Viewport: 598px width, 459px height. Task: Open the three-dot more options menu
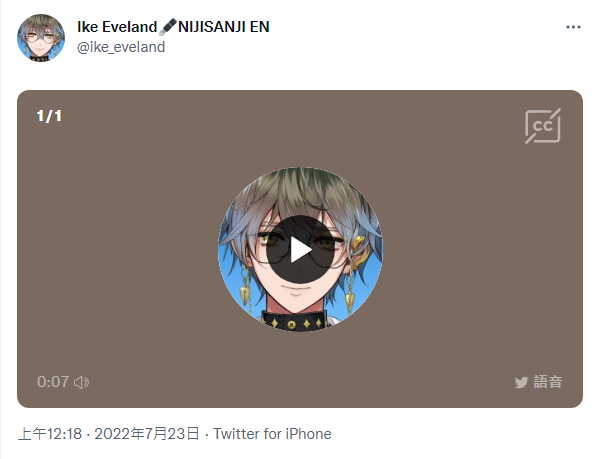click(x=573, y=27)
